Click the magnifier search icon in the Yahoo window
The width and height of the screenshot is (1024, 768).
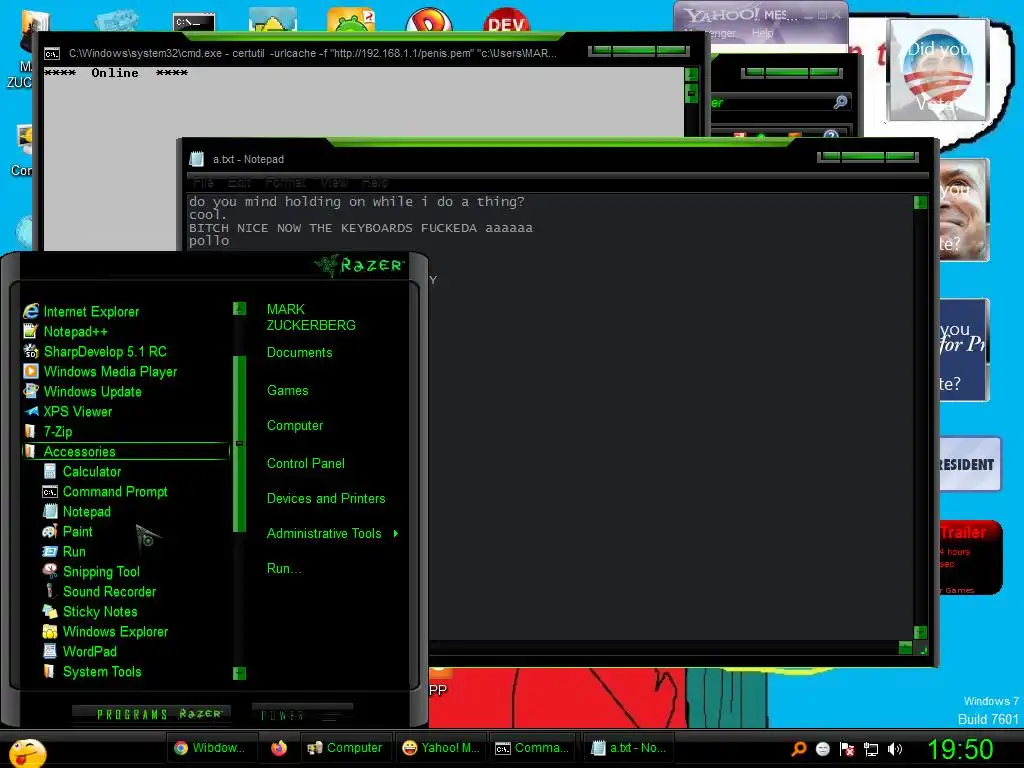pyautogui.click(x=840, y=102)
